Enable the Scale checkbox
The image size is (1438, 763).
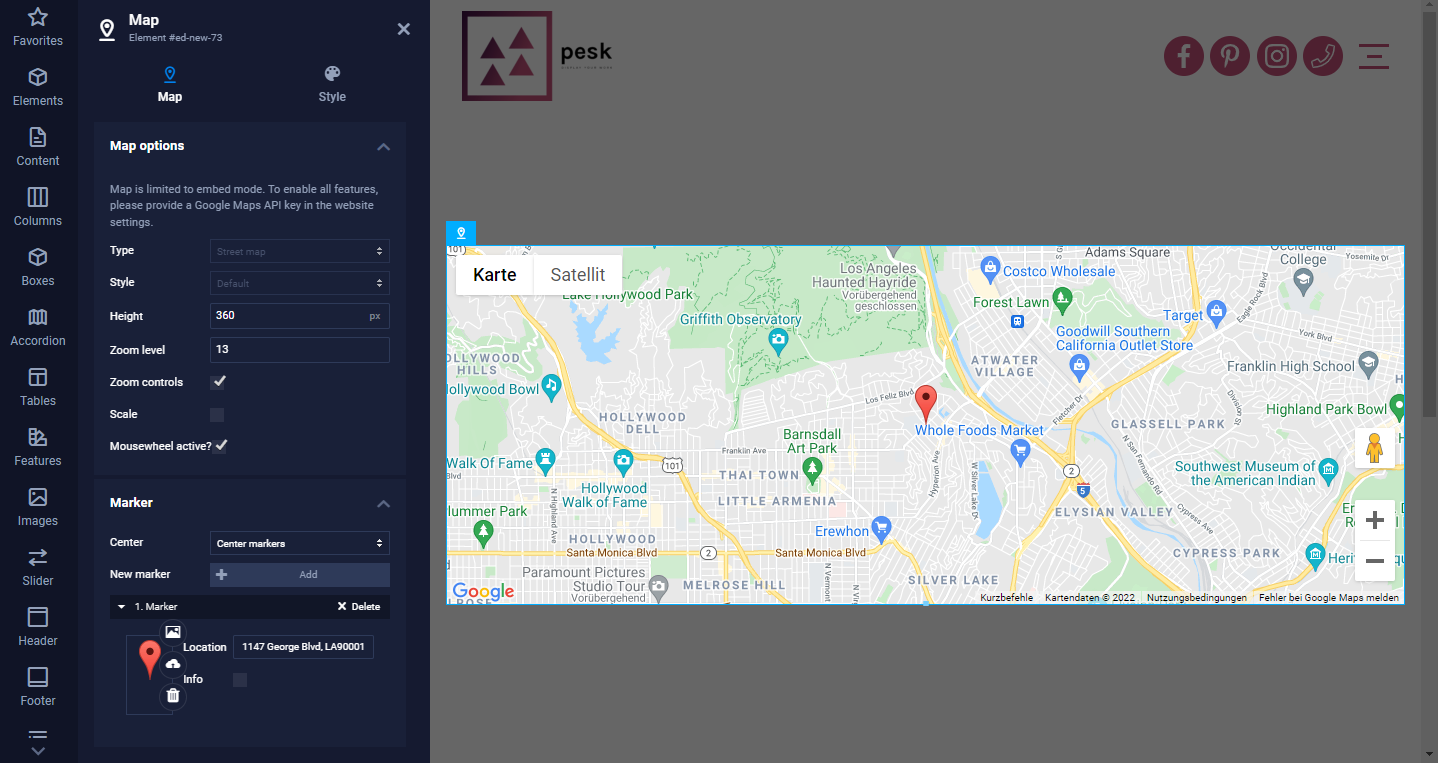point(217,414)
